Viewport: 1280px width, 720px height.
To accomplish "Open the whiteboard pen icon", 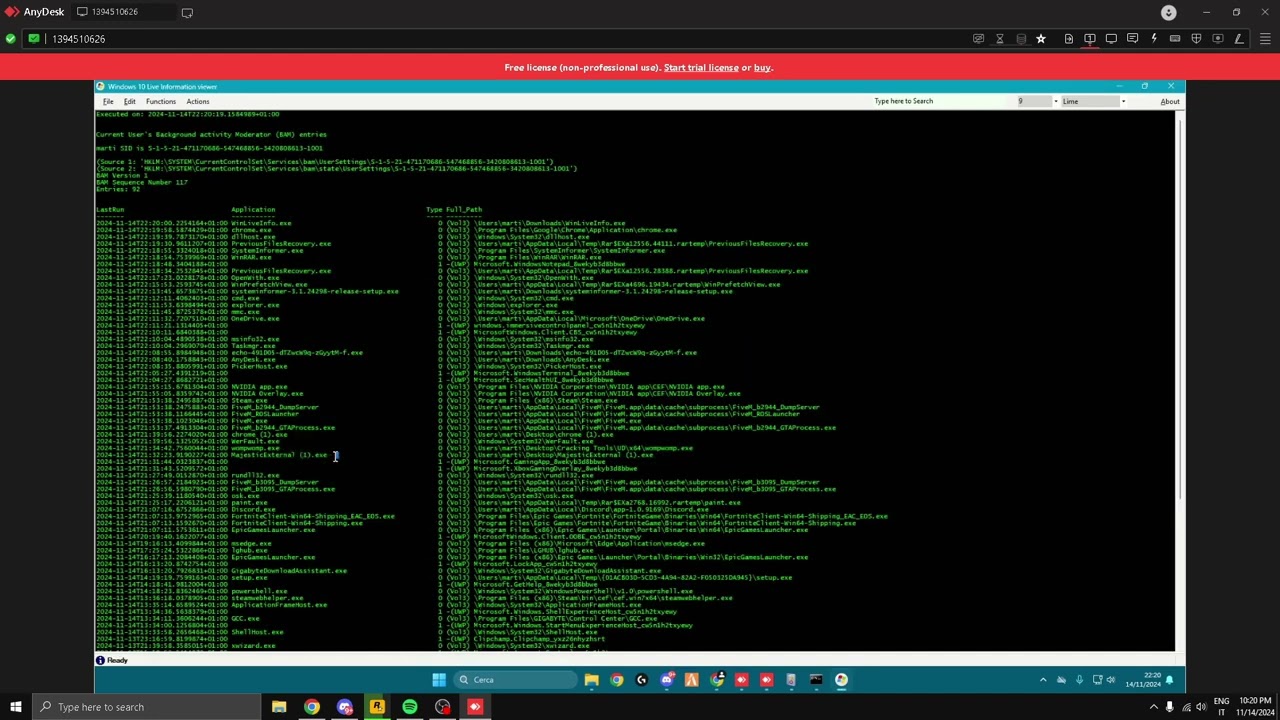I will pyautogui.click(x=1239, y=39).
